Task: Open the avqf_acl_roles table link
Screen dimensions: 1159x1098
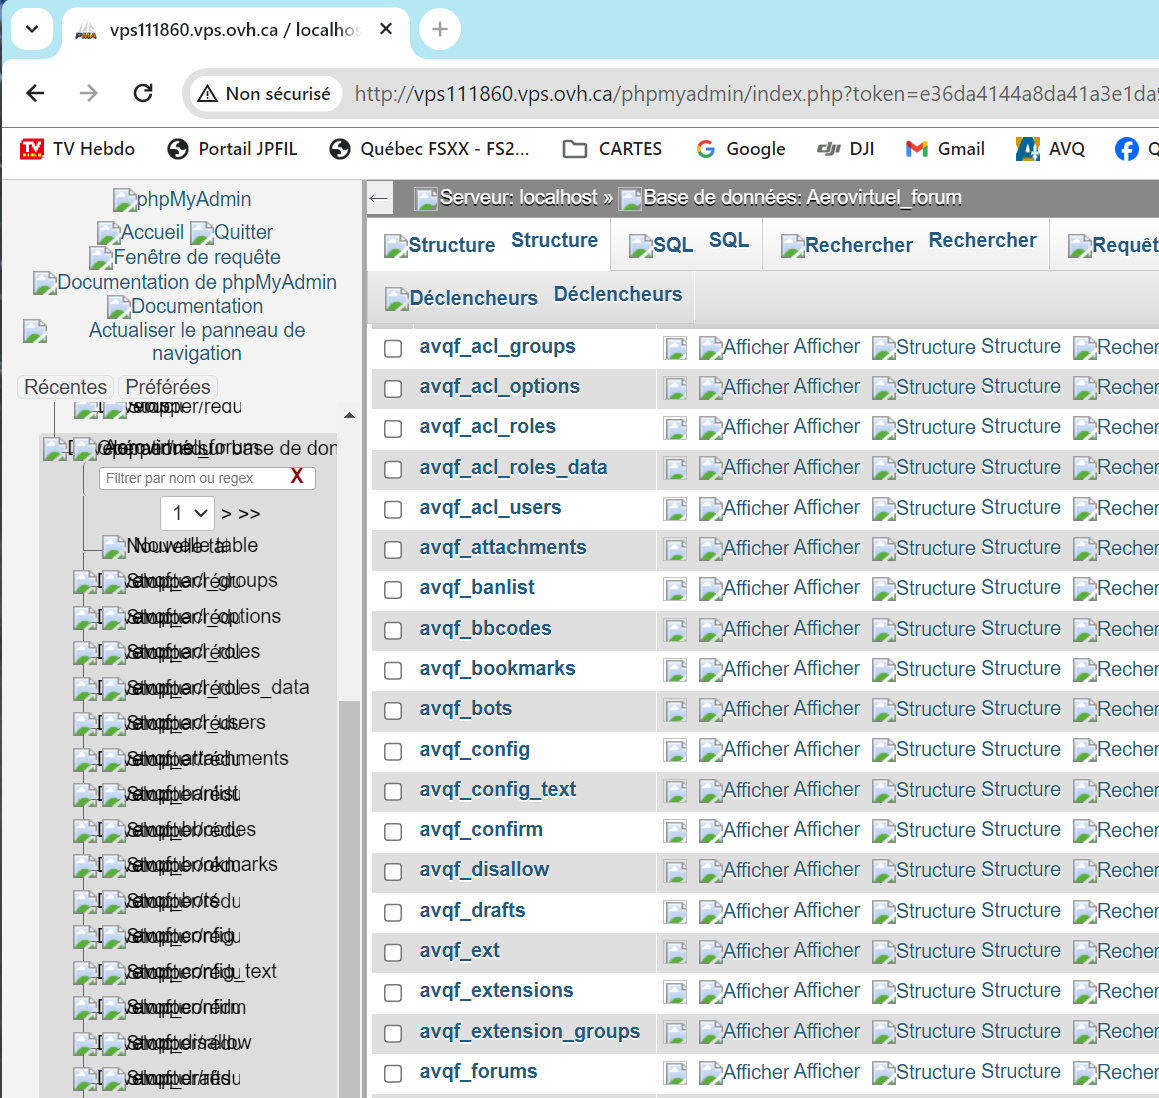Action: [x=487, y=427]
